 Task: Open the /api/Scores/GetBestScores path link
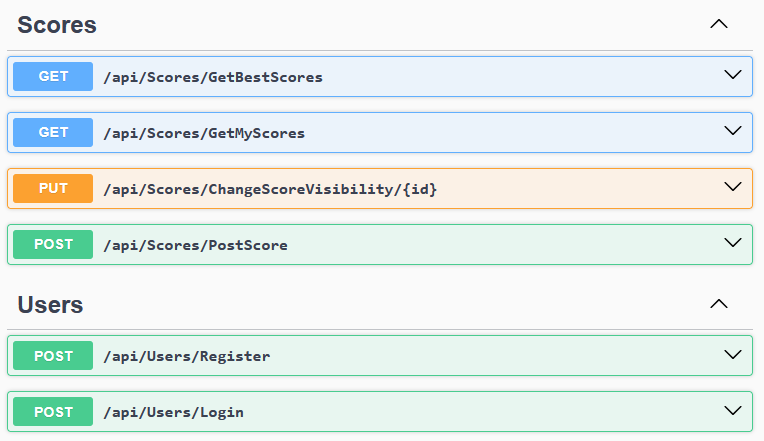click(x=213, y=77)
